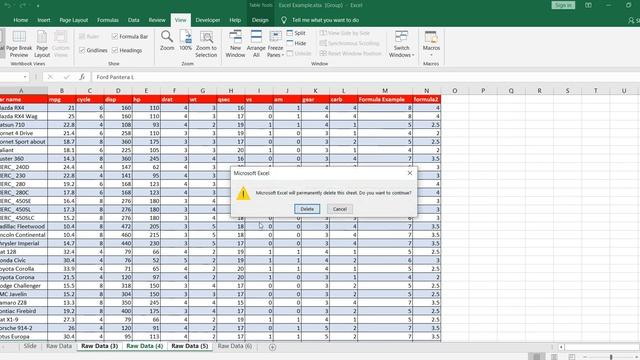Open Ribbon Display Options icon
640x360 pixels.
588,5
